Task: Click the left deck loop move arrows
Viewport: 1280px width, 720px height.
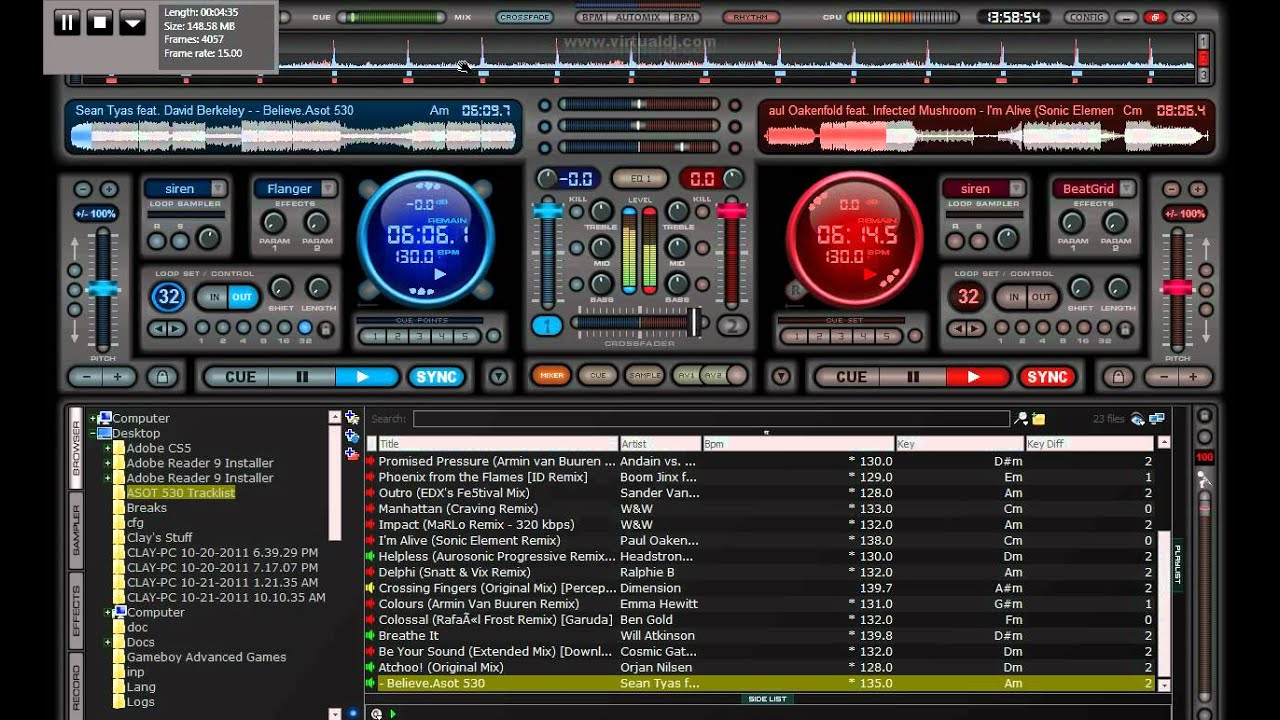Action: click(167, 328)
